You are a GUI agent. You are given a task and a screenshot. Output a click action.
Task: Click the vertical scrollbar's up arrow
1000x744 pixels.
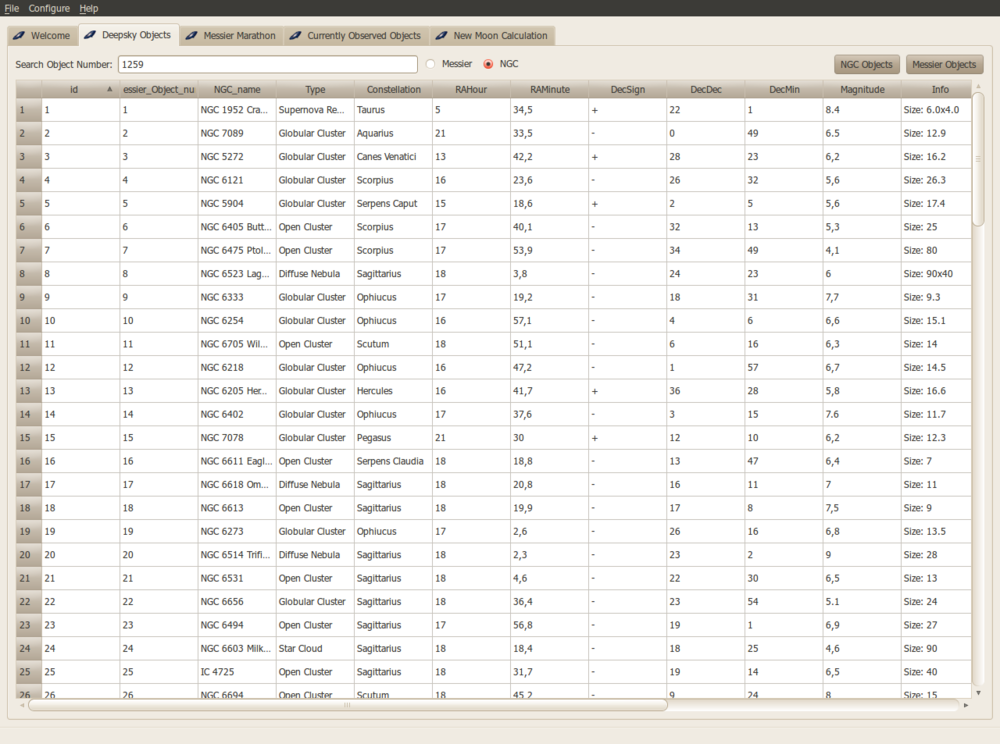[979, 86]
